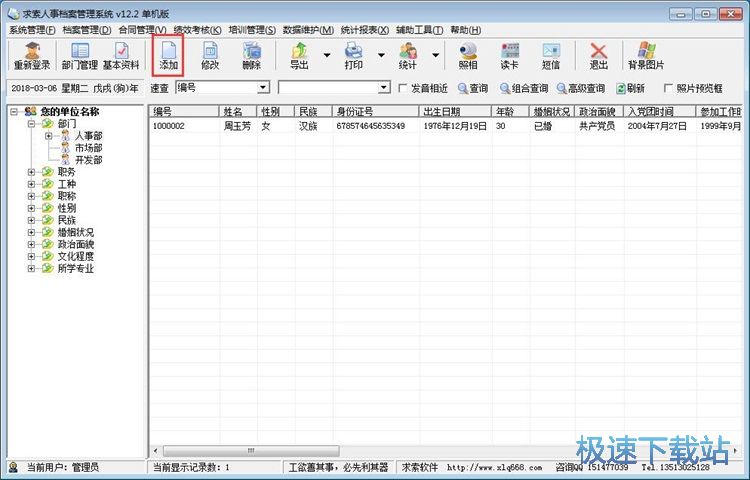
Task: Click the 打印 (print) icon
Action: coord(353,56)
